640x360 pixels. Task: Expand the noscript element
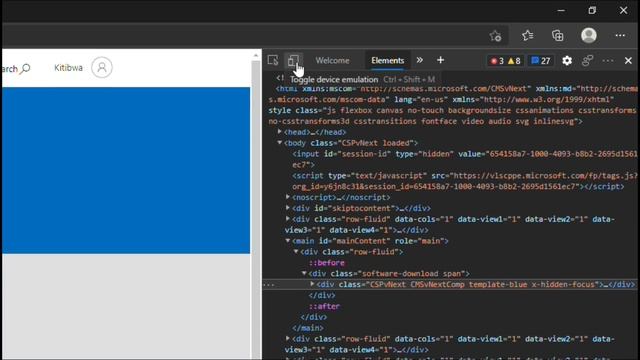click(x=288, y=197)
